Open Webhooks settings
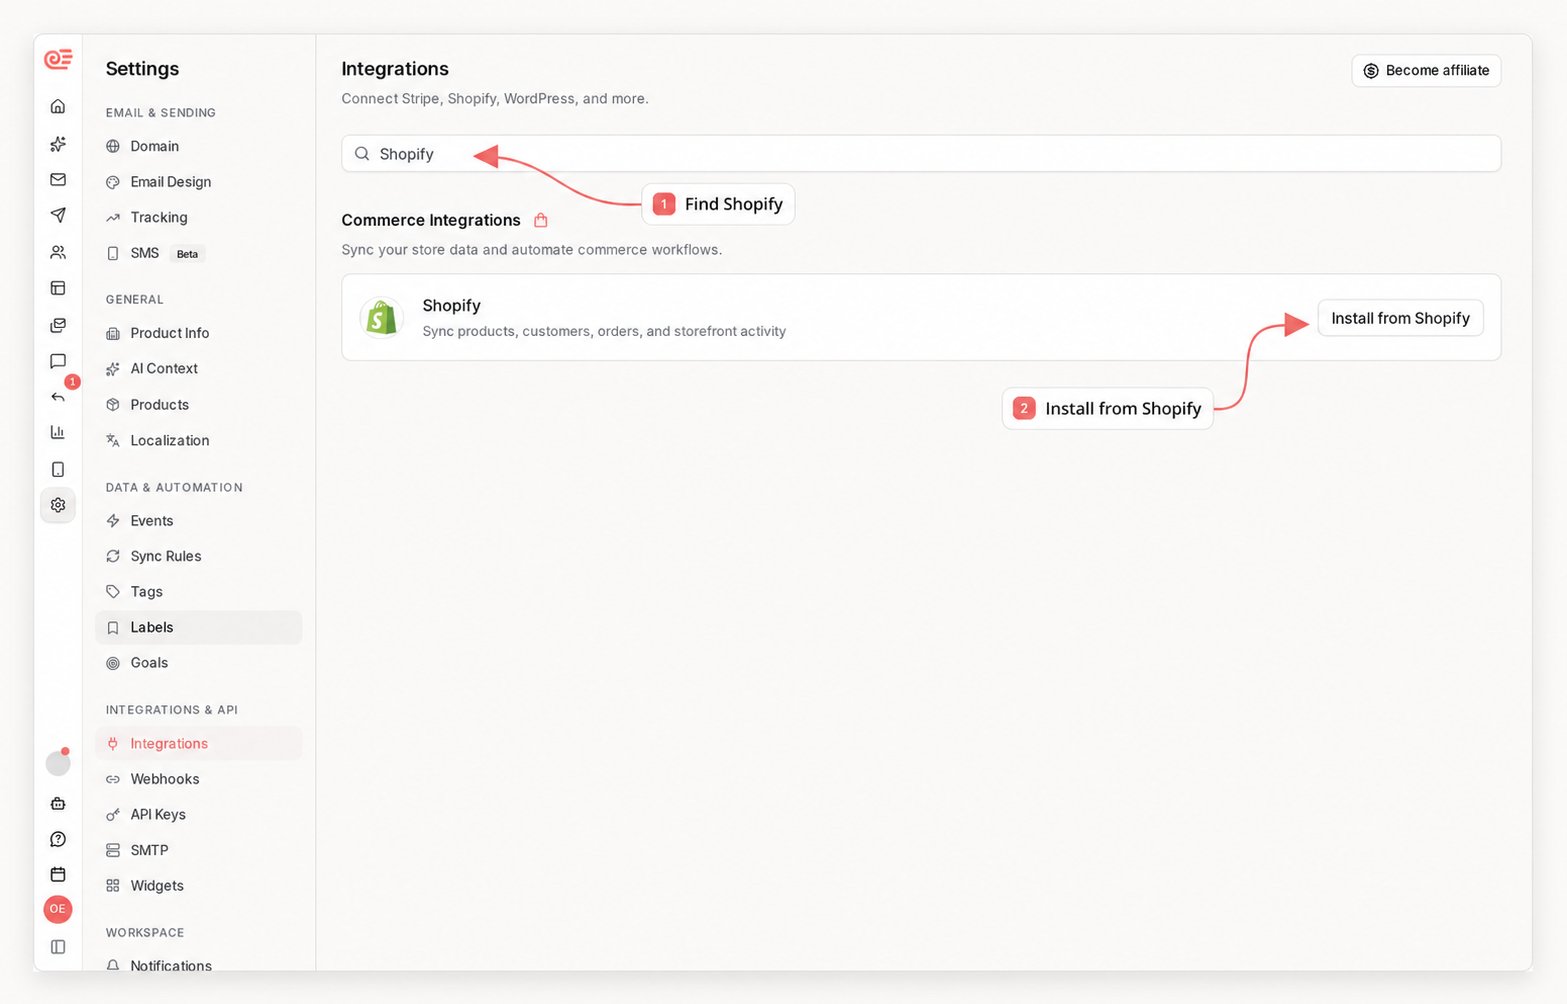This screenshot has width=1567, height=1004. click(x=199, y=779)
